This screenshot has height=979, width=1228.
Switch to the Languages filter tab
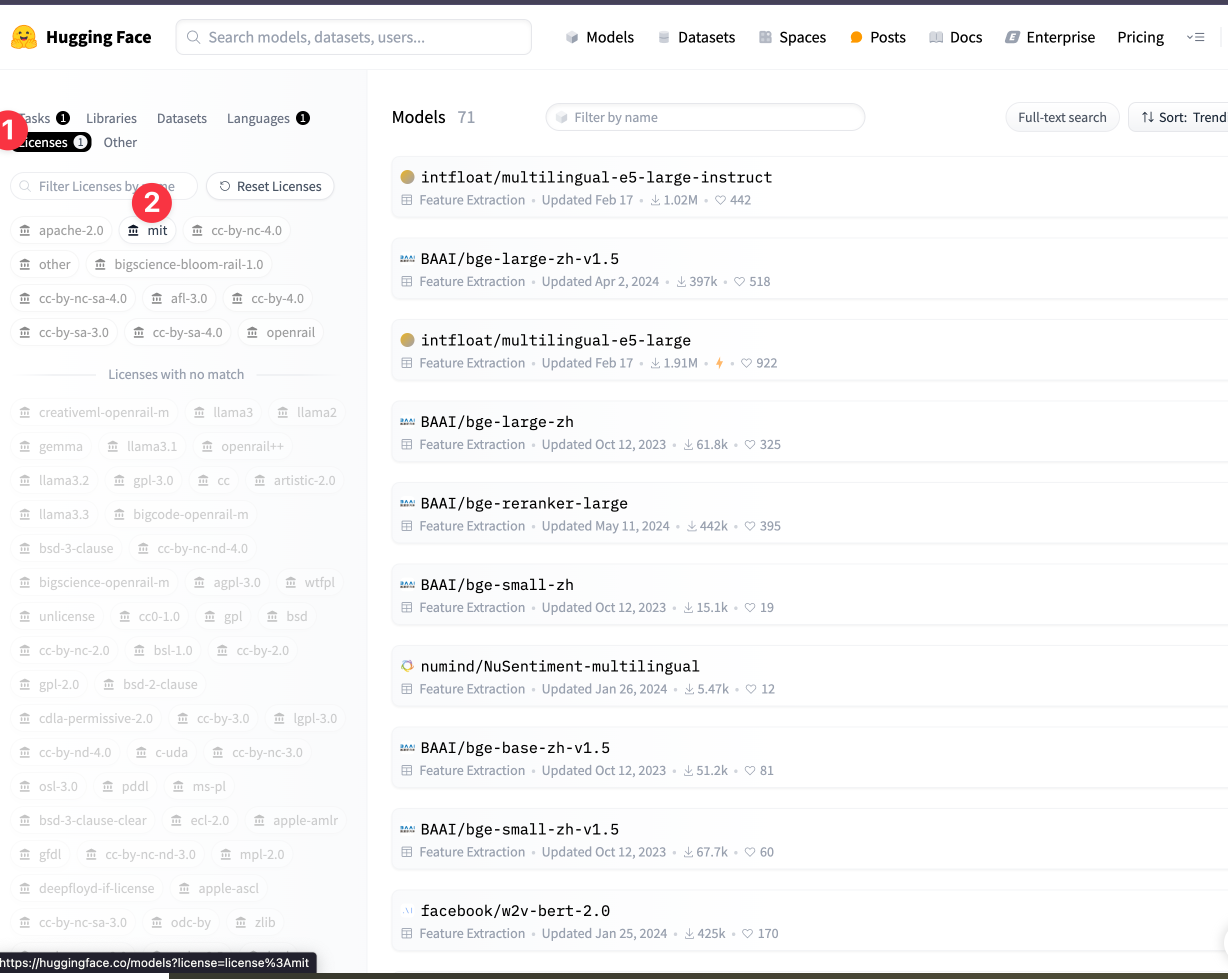tap(268, 118)
